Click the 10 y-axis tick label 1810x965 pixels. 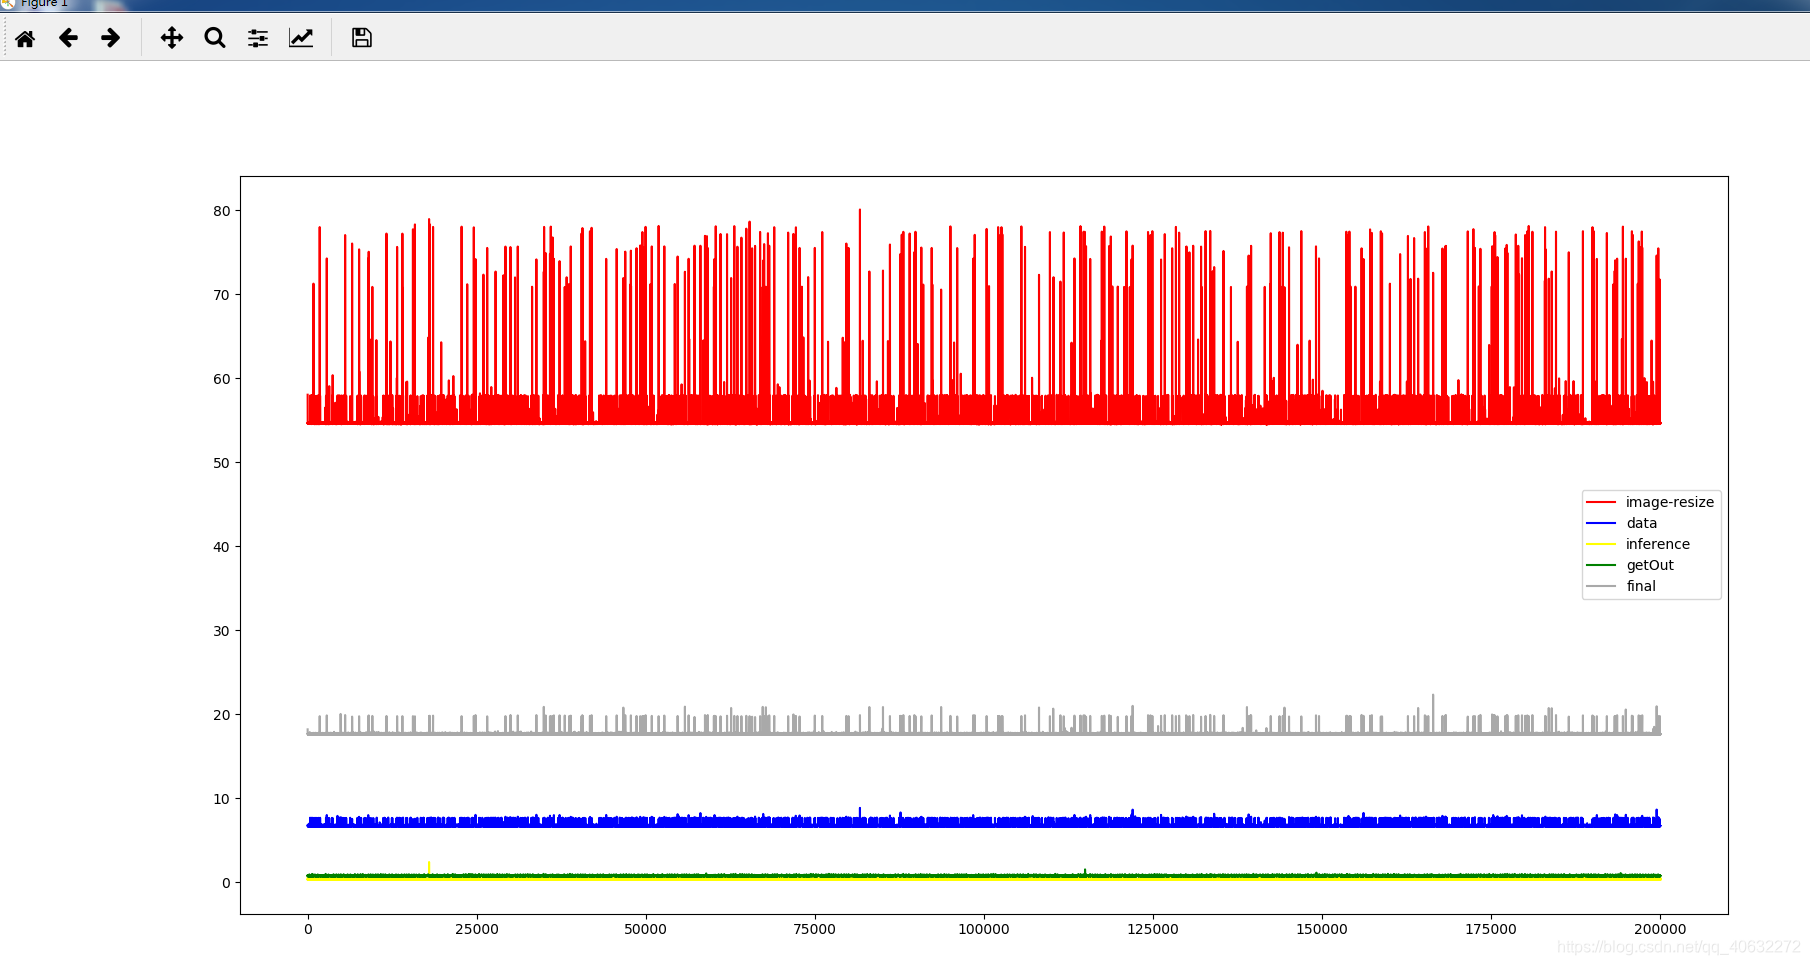click(221, 799)
